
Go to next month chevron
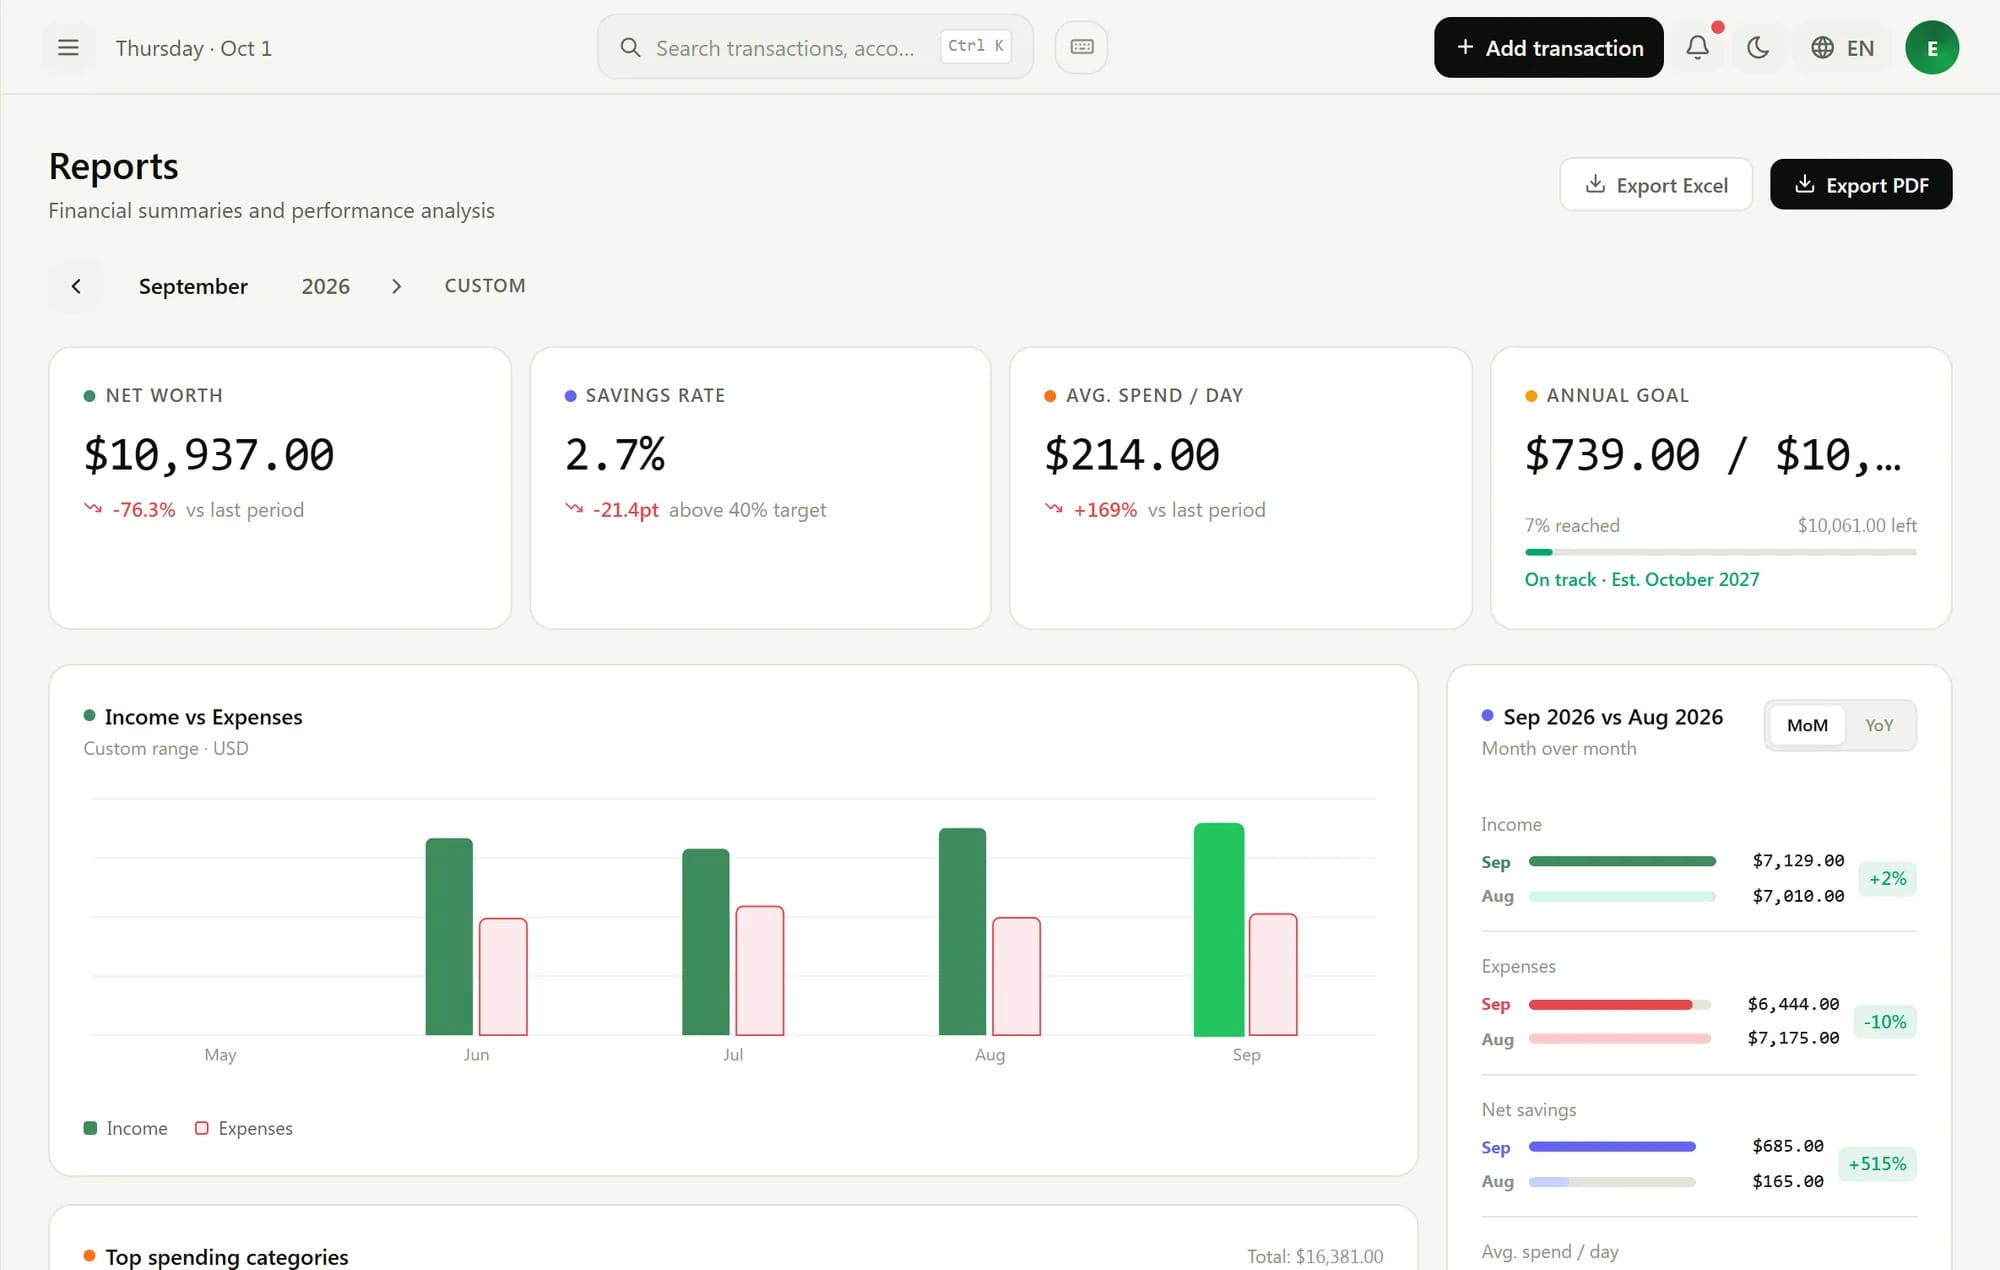[x=396, y=286]
